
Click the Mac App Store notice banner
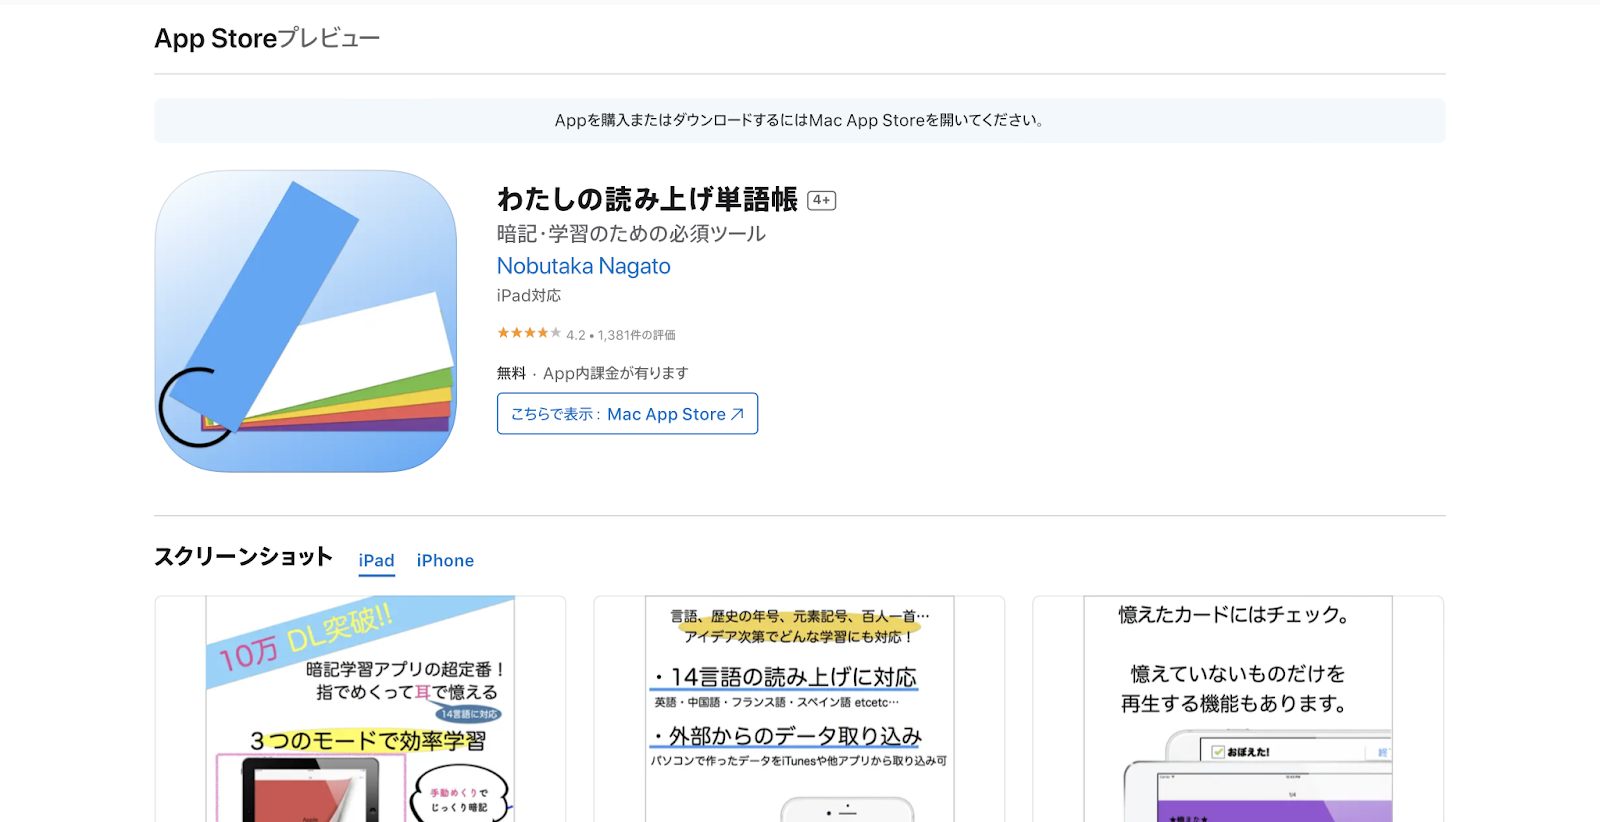800,120
